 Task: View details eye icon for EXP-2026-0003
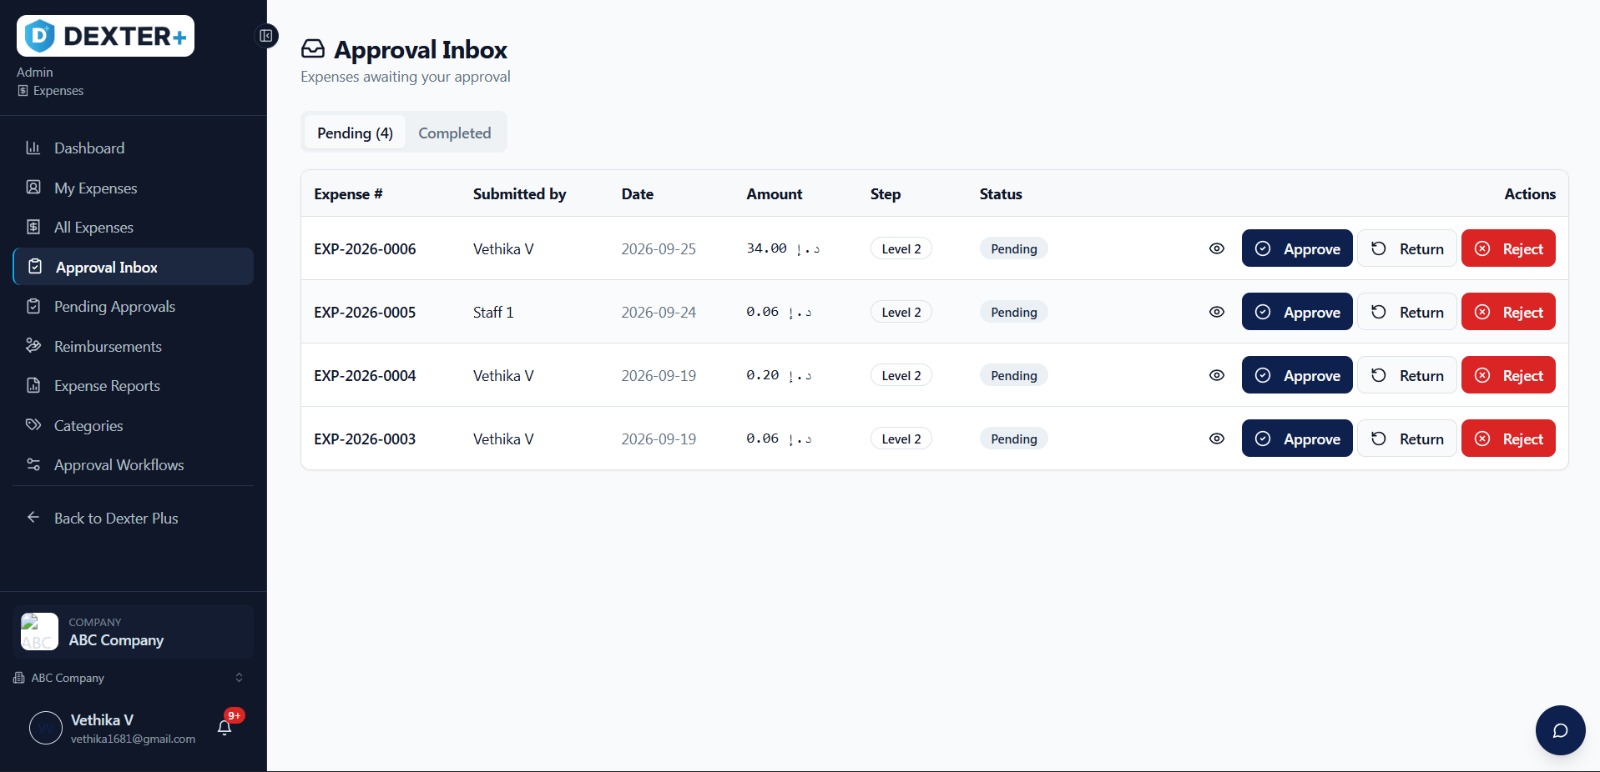click(1216, 439)
